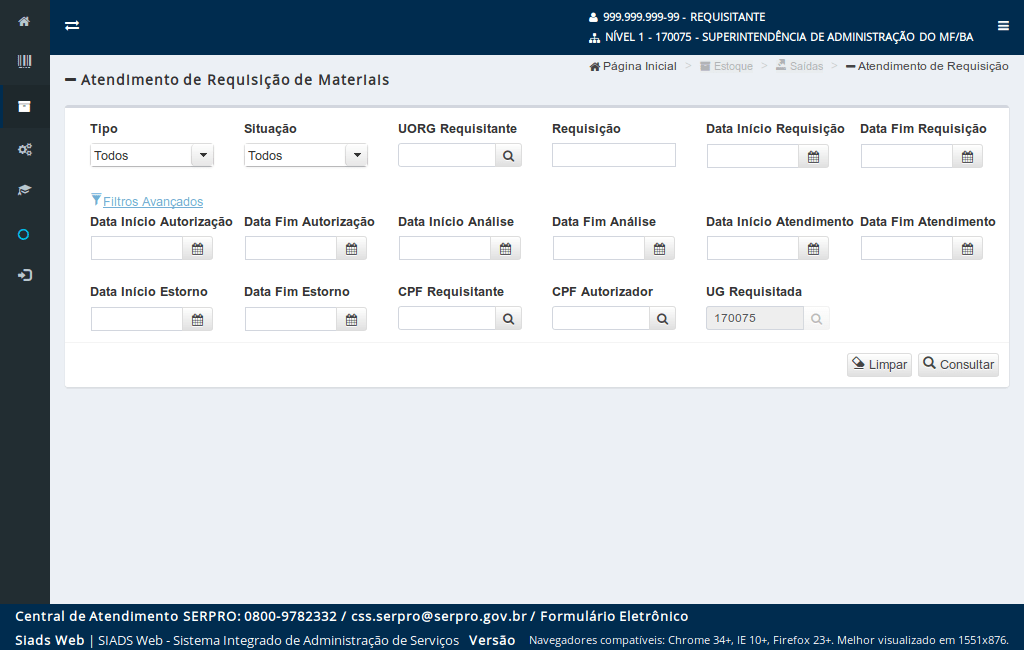Open the gears settings icon in sidebar
Screen dimensions: 1024x650
(x=24, y=150)
